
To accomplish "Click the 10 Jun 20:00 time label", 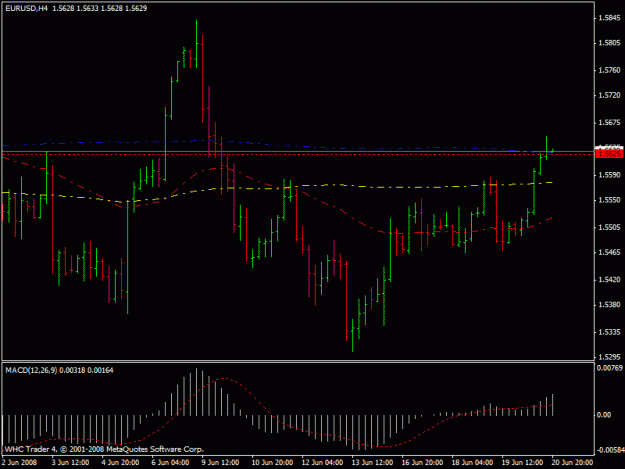I will coord(272,462).
